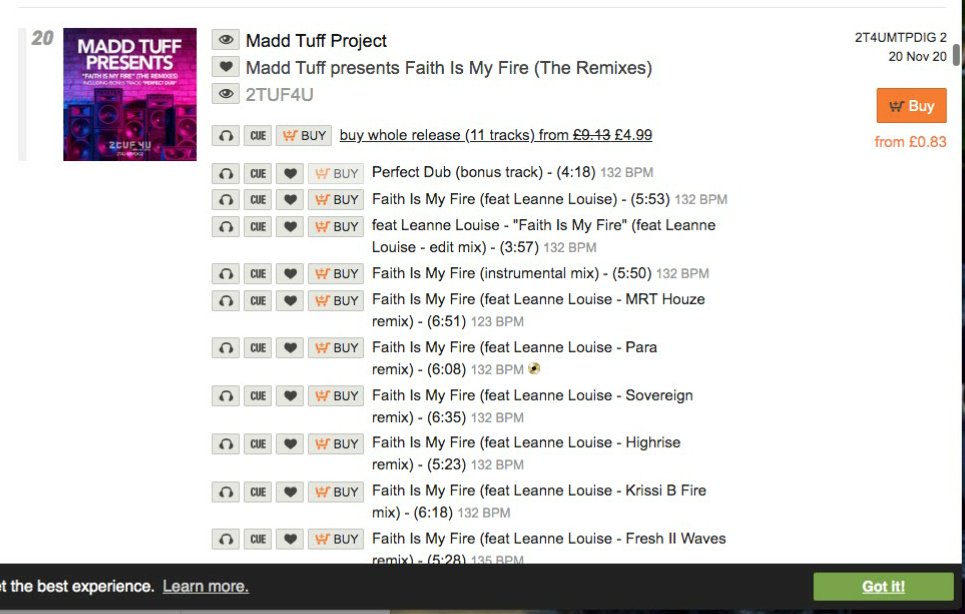Viewport: 965px width, 614px height.
Task: Buy Perfect Dub bonus track
Action: (336, 173)
